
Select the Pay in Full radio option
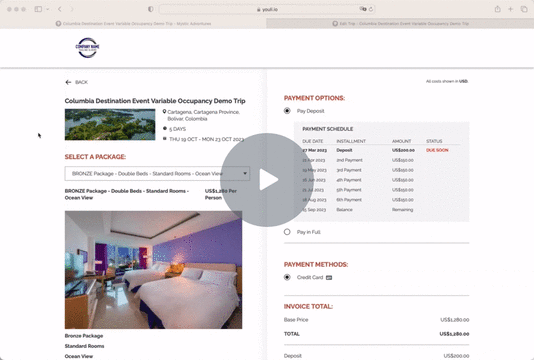pos(287,232)
